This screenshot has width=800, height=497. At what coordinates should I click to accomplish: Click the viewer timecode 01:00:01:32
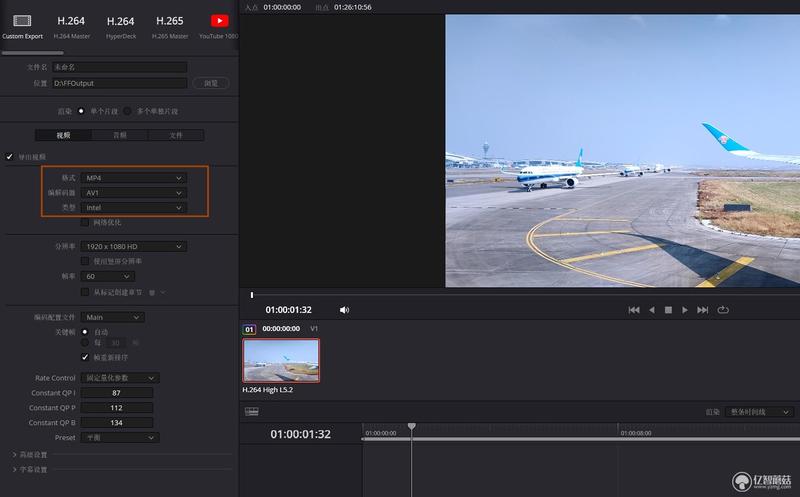pyautogui.click(x=288, y=310)
